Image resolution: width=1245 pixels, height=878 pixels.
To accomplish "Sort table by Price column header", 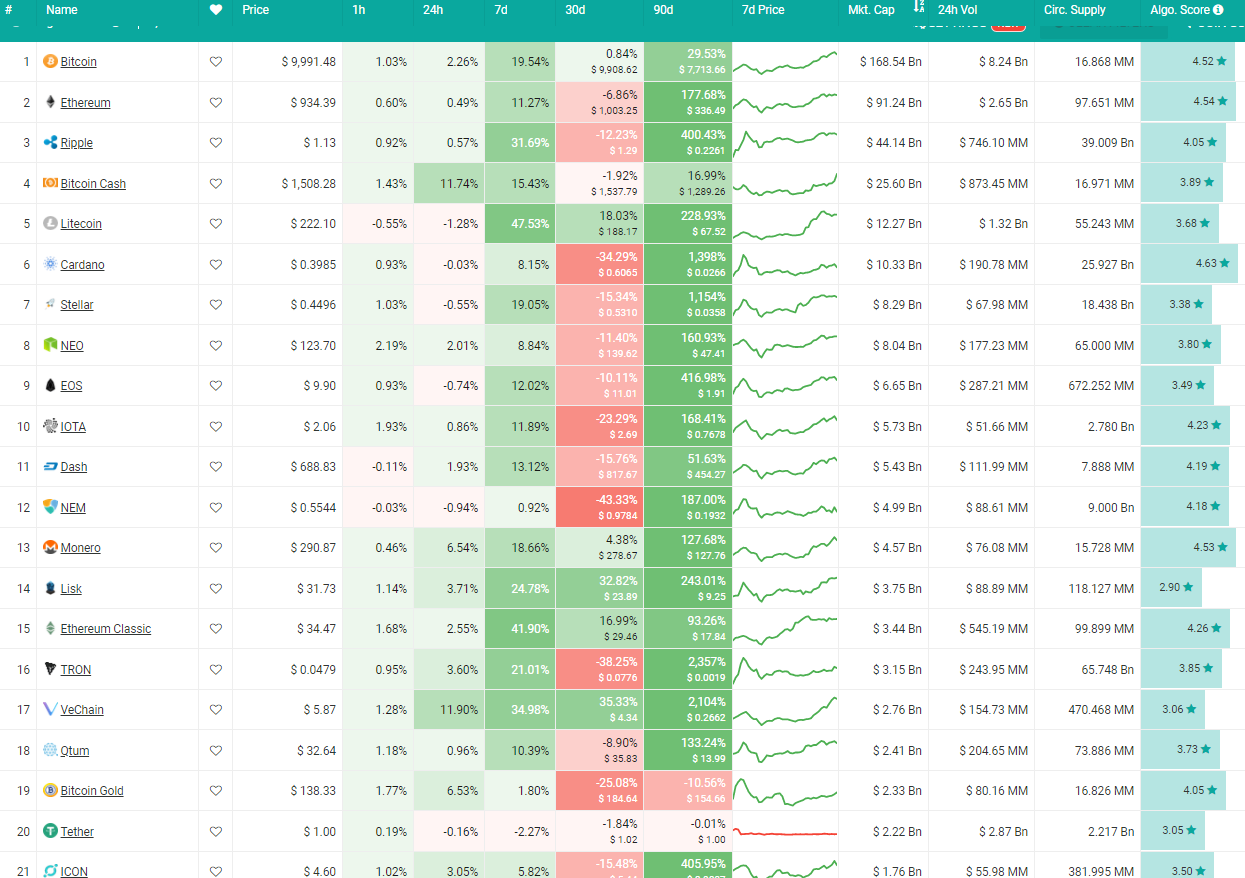I will (256, 10).
